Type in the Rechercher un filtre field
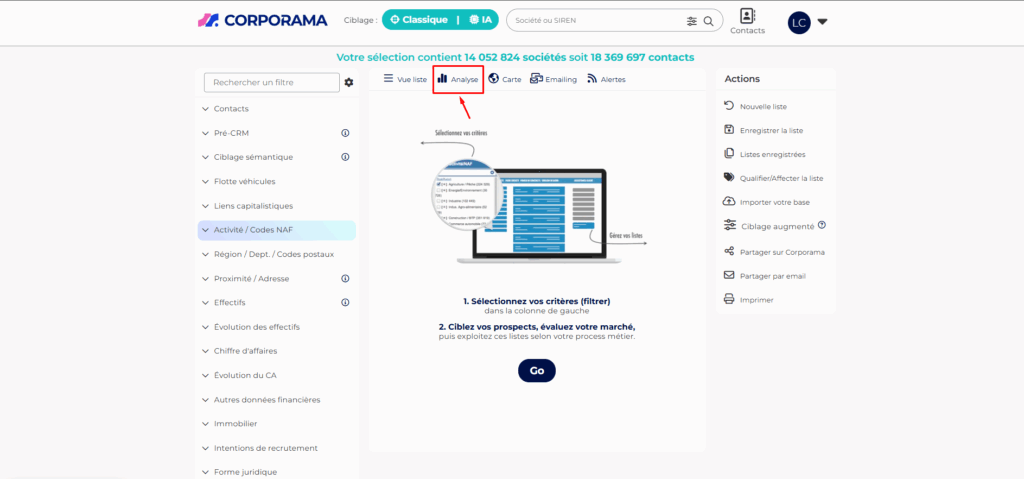The image size is (1024, 479). pyautogui.click(x=271, y=82)
